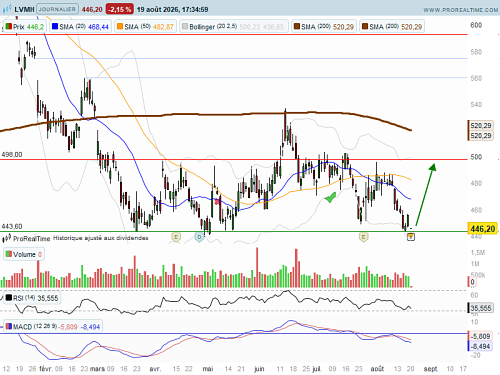Click the 443,60 support level label
The width and height of the screenshot is (500, 375).
pos(12,227)
